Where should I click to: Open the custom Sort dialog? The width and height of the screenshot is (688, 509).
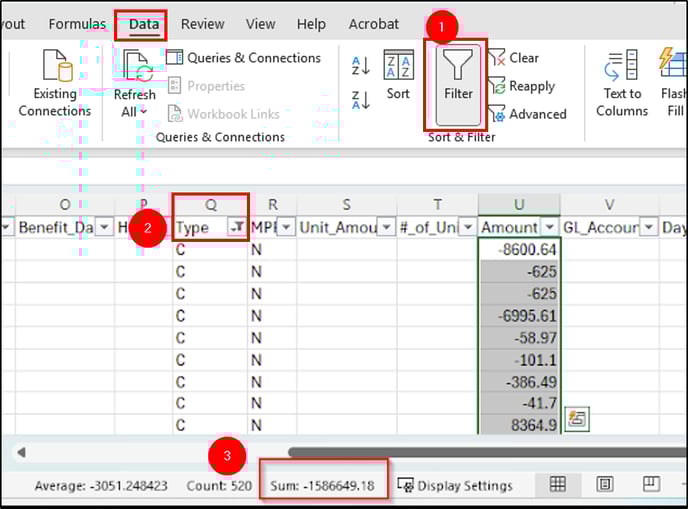[x=398, y=74]
